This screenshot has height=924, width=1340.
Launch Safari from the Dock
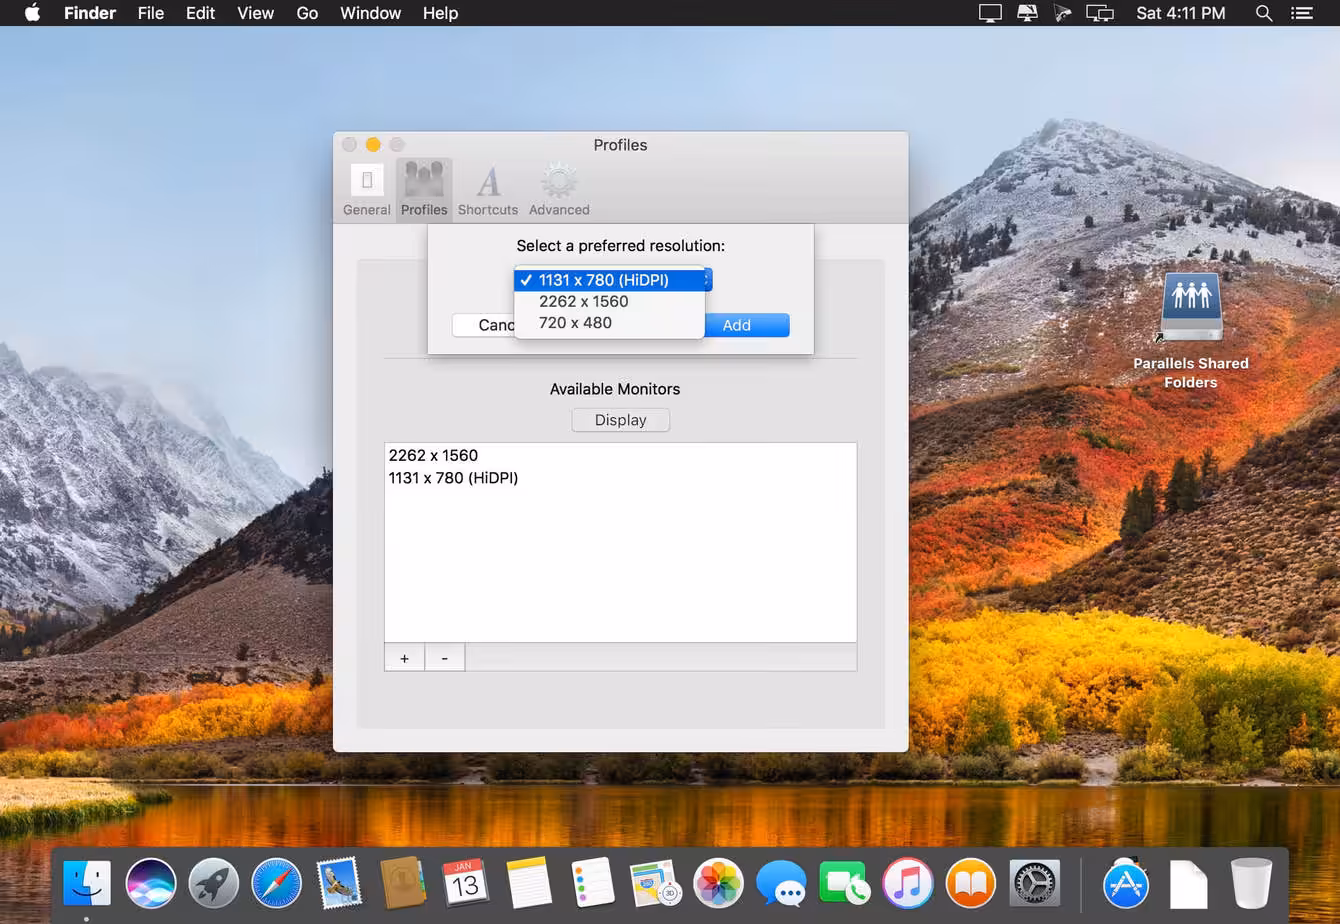[276, 884]
